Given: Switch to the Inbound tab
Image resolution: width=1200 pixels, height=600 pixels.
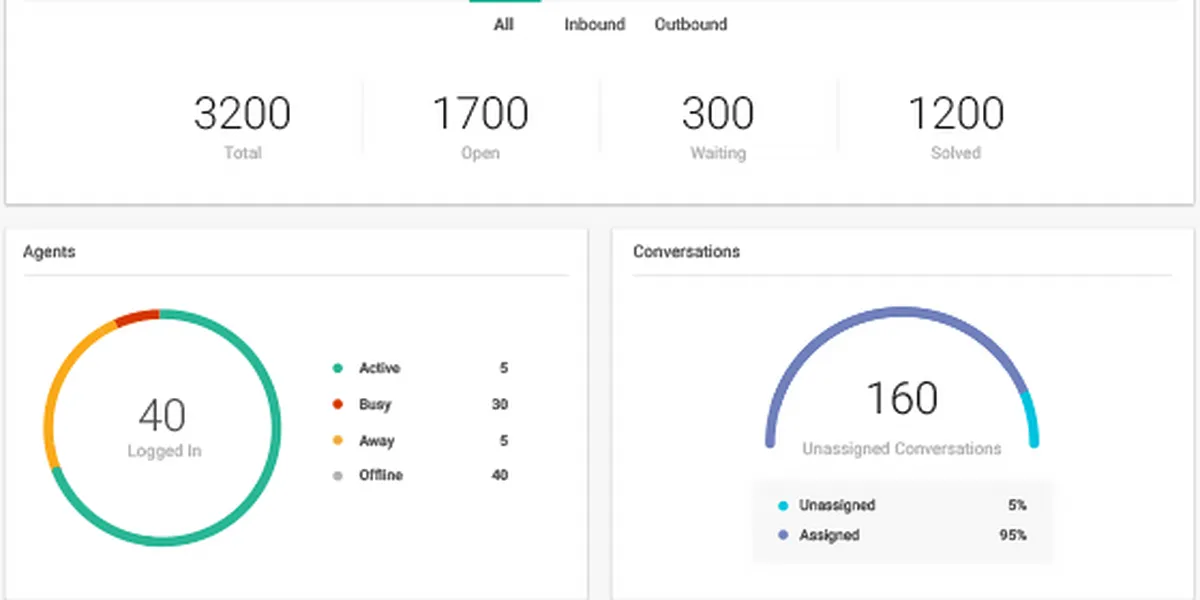Looking at the screenshot, I should click(x=595, y=24).
